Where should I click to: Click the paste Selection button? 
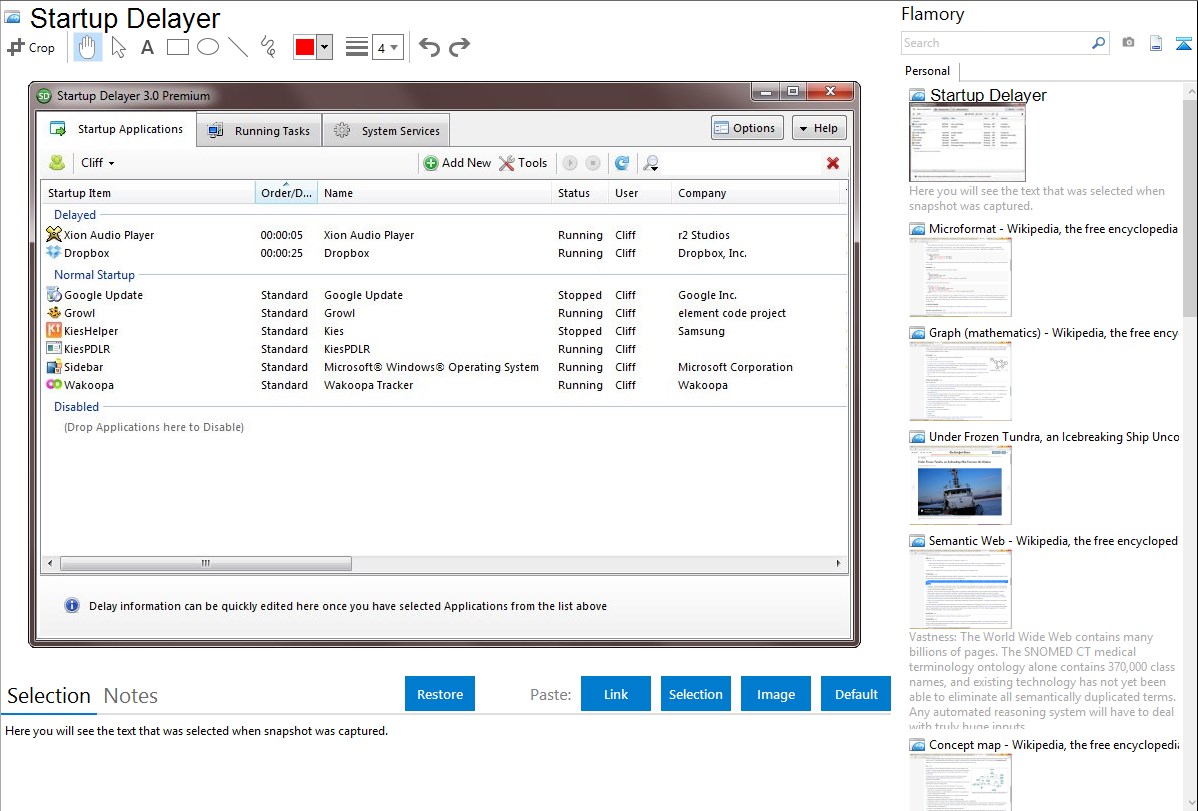695,693
